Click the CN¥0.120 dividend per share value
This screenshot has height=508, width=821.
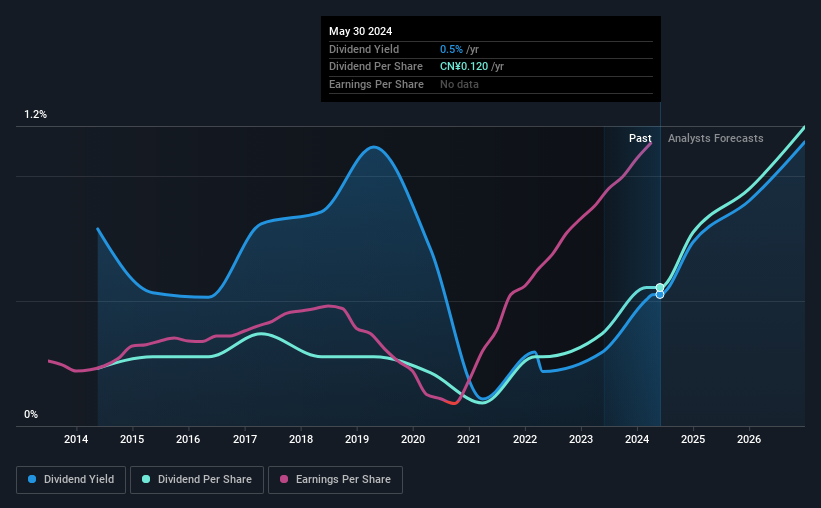point(464,67)
